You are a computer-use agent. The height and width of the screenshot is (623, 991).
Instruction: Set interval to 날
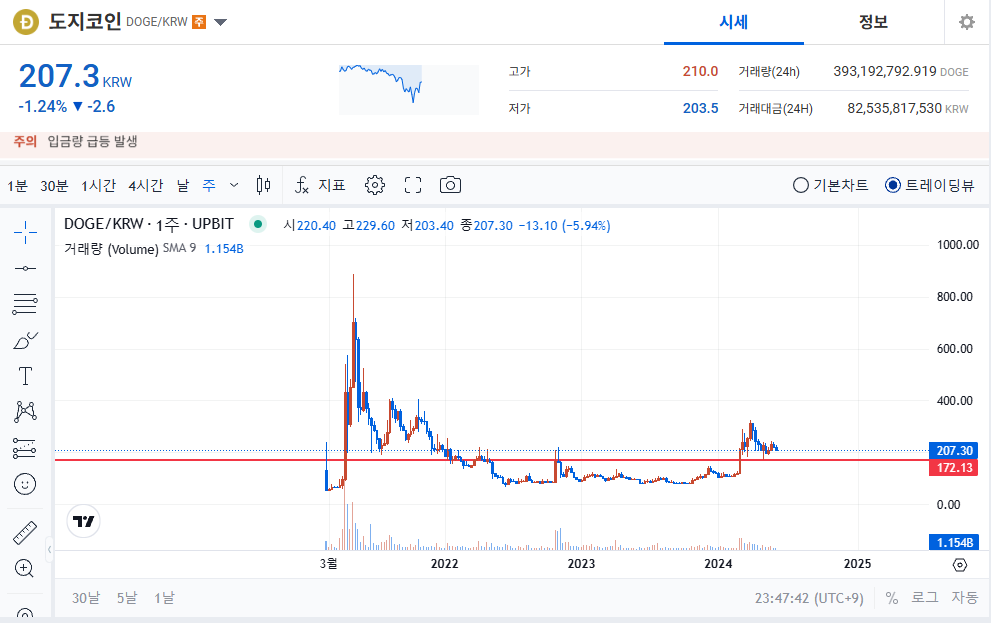(x=183, y=185)
